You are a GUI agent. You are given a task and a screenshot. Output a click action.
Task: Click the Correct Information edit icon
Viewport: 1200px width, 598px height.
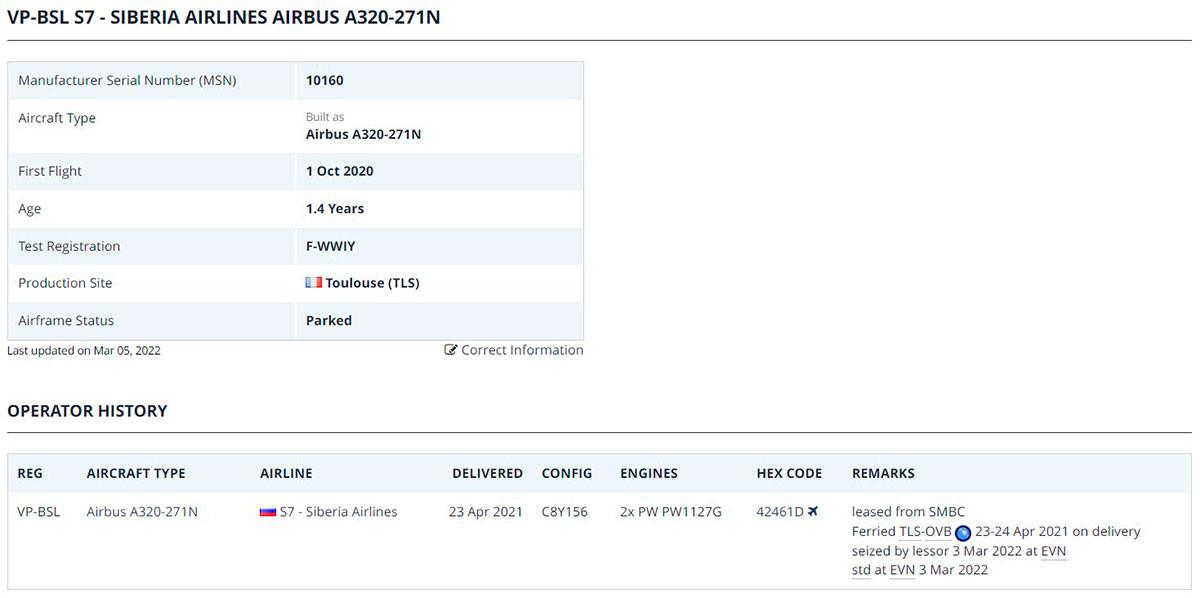[x=451, y=350]
